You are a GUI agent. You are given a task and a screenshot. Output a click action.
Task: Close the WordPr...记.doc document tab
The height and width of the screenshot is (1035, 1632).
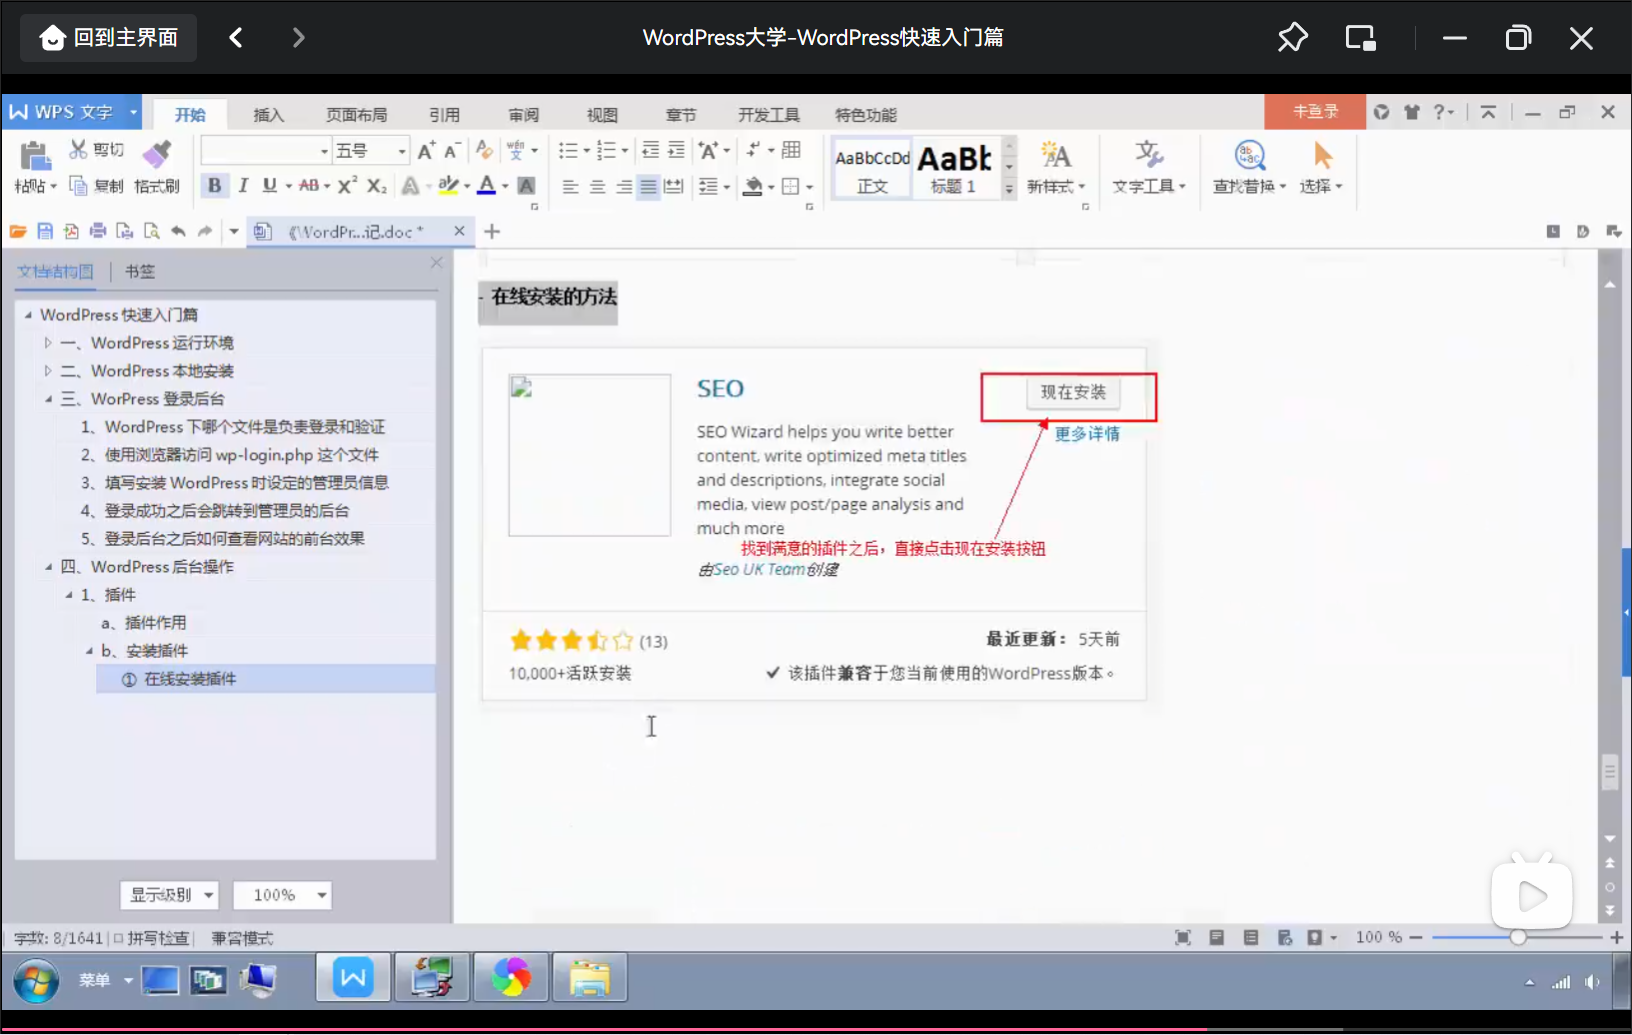(459, 231)
